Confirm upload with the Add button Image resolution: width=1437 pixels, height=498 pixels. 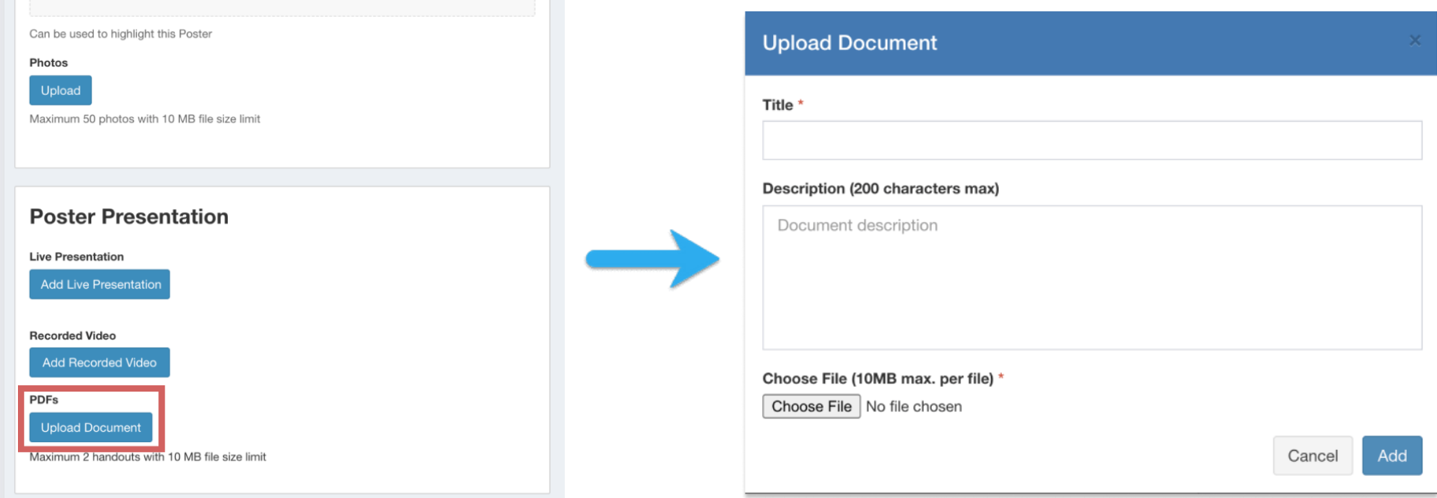[x=1391, y=455]
